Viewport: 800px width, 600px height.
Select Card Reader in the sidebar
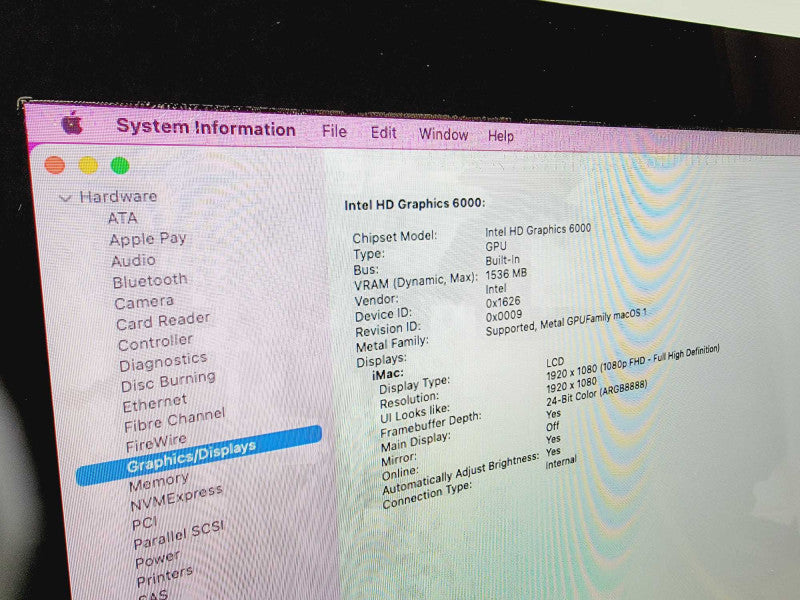pos(163,321)
